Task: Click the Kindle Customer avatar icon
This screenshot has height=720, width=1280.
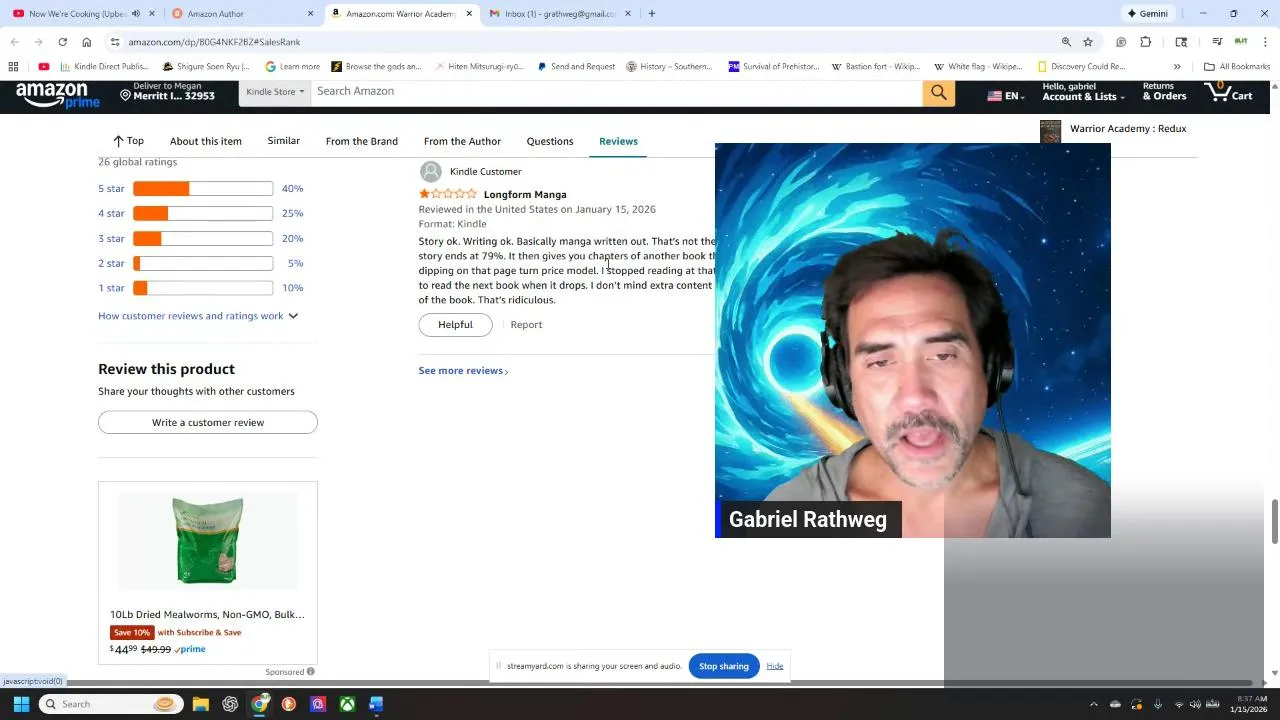Action: click(431, 172)
